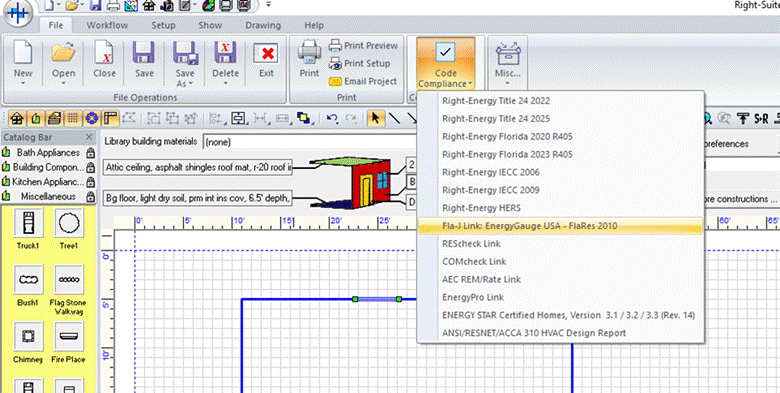Image resolution: width=780 pixels, height=393 pixels.
Task: Switch to the Show ribbon tab
Action: point(210,25)
